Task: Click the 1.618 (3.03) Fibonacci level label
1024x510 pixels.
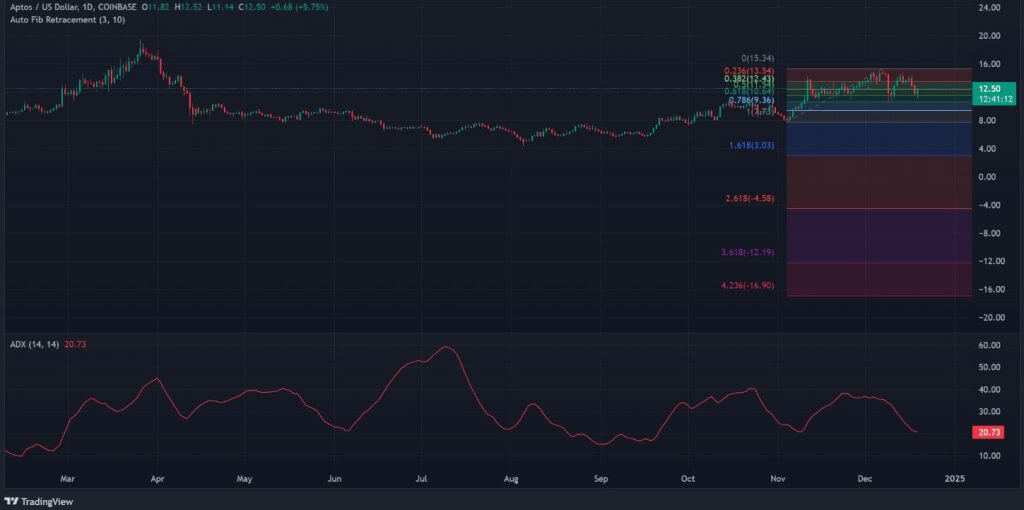Action: tap(751, 146)
